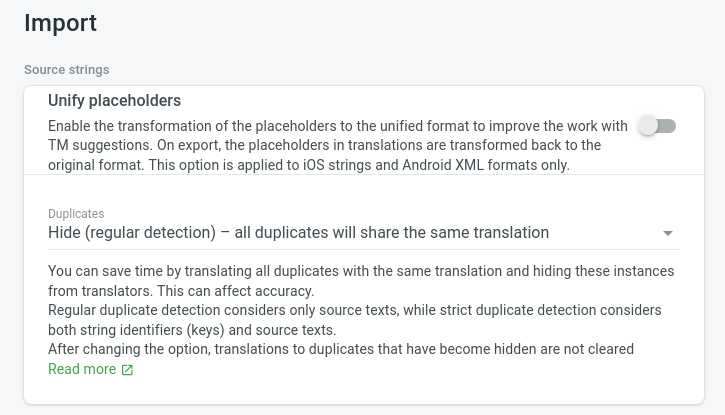Open the Read more link

(82, 369)
